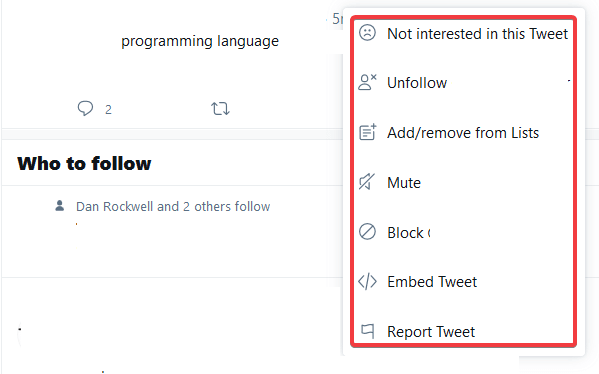Click the Report Tweet flag icon
This screenshot has height=374, width=599.
pyautogui.click(x=367, y=331)
